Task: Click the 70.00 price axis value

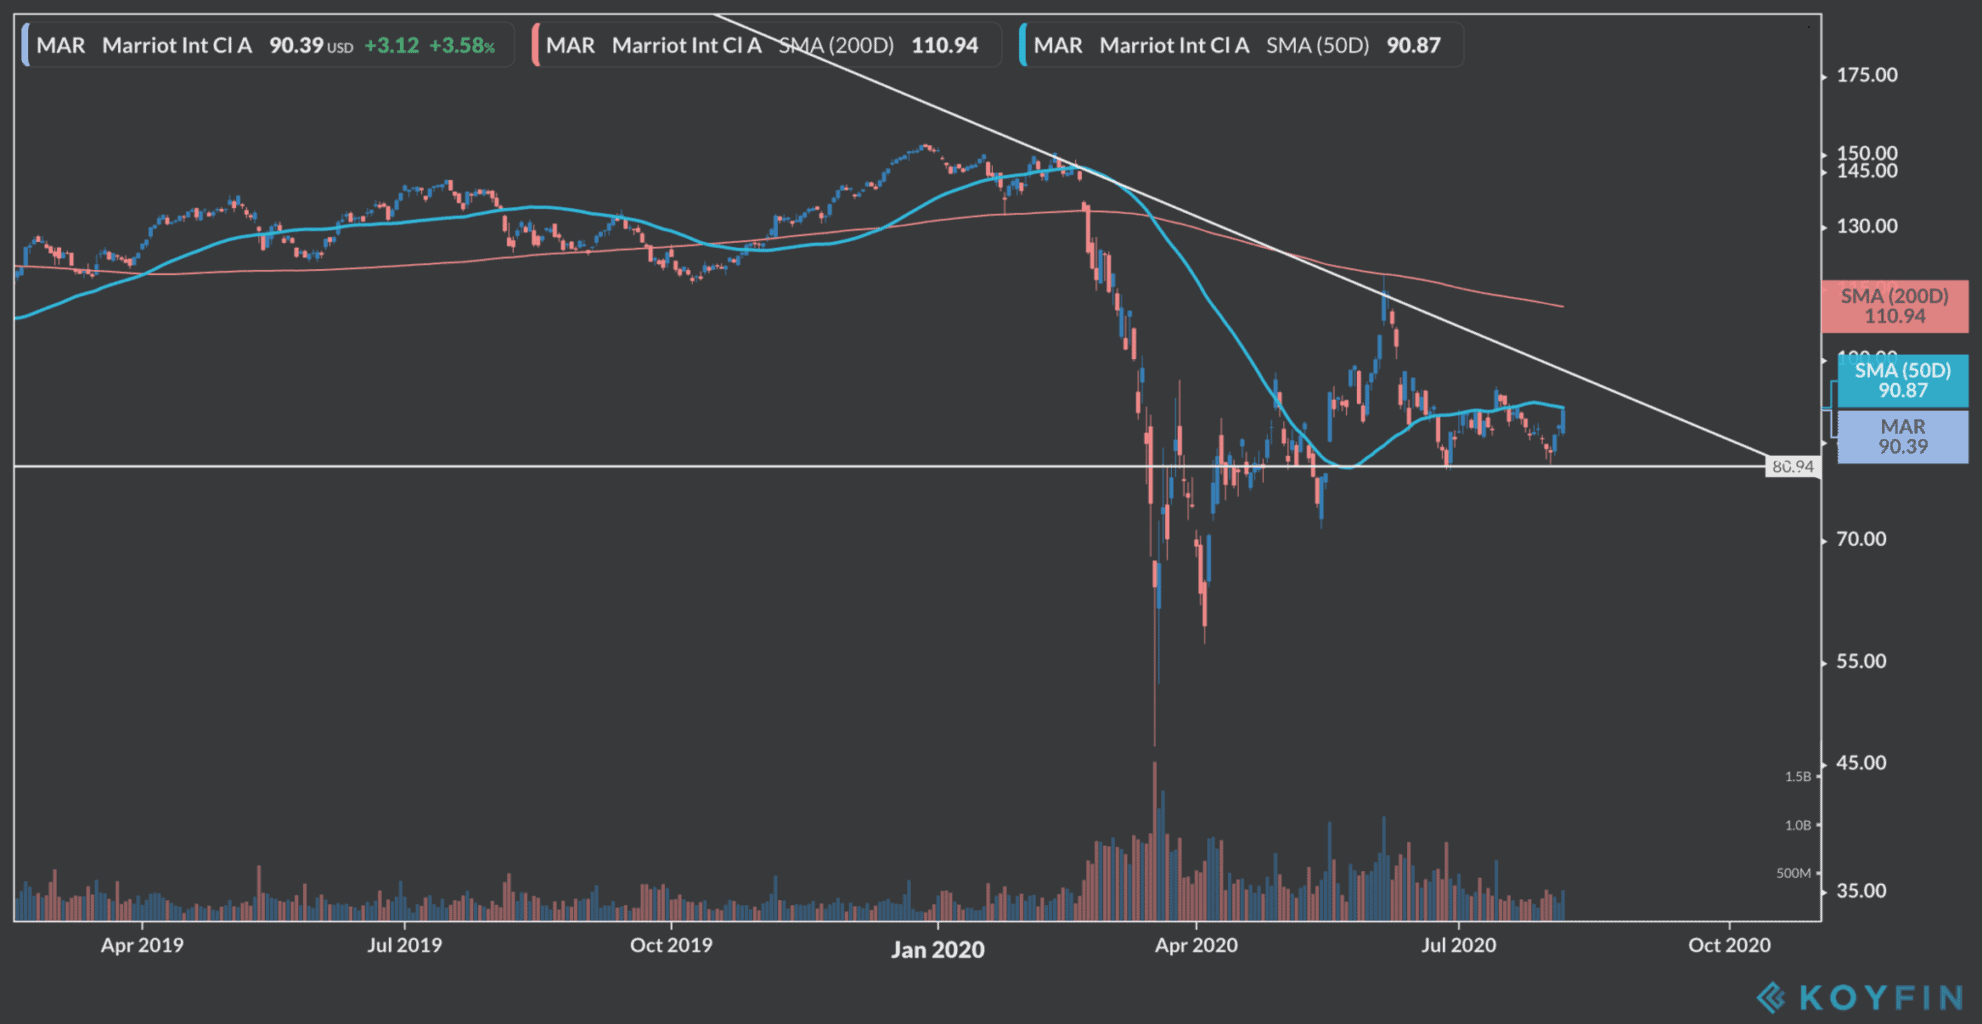Action: pyautogui.click(x=1861, y=539)
